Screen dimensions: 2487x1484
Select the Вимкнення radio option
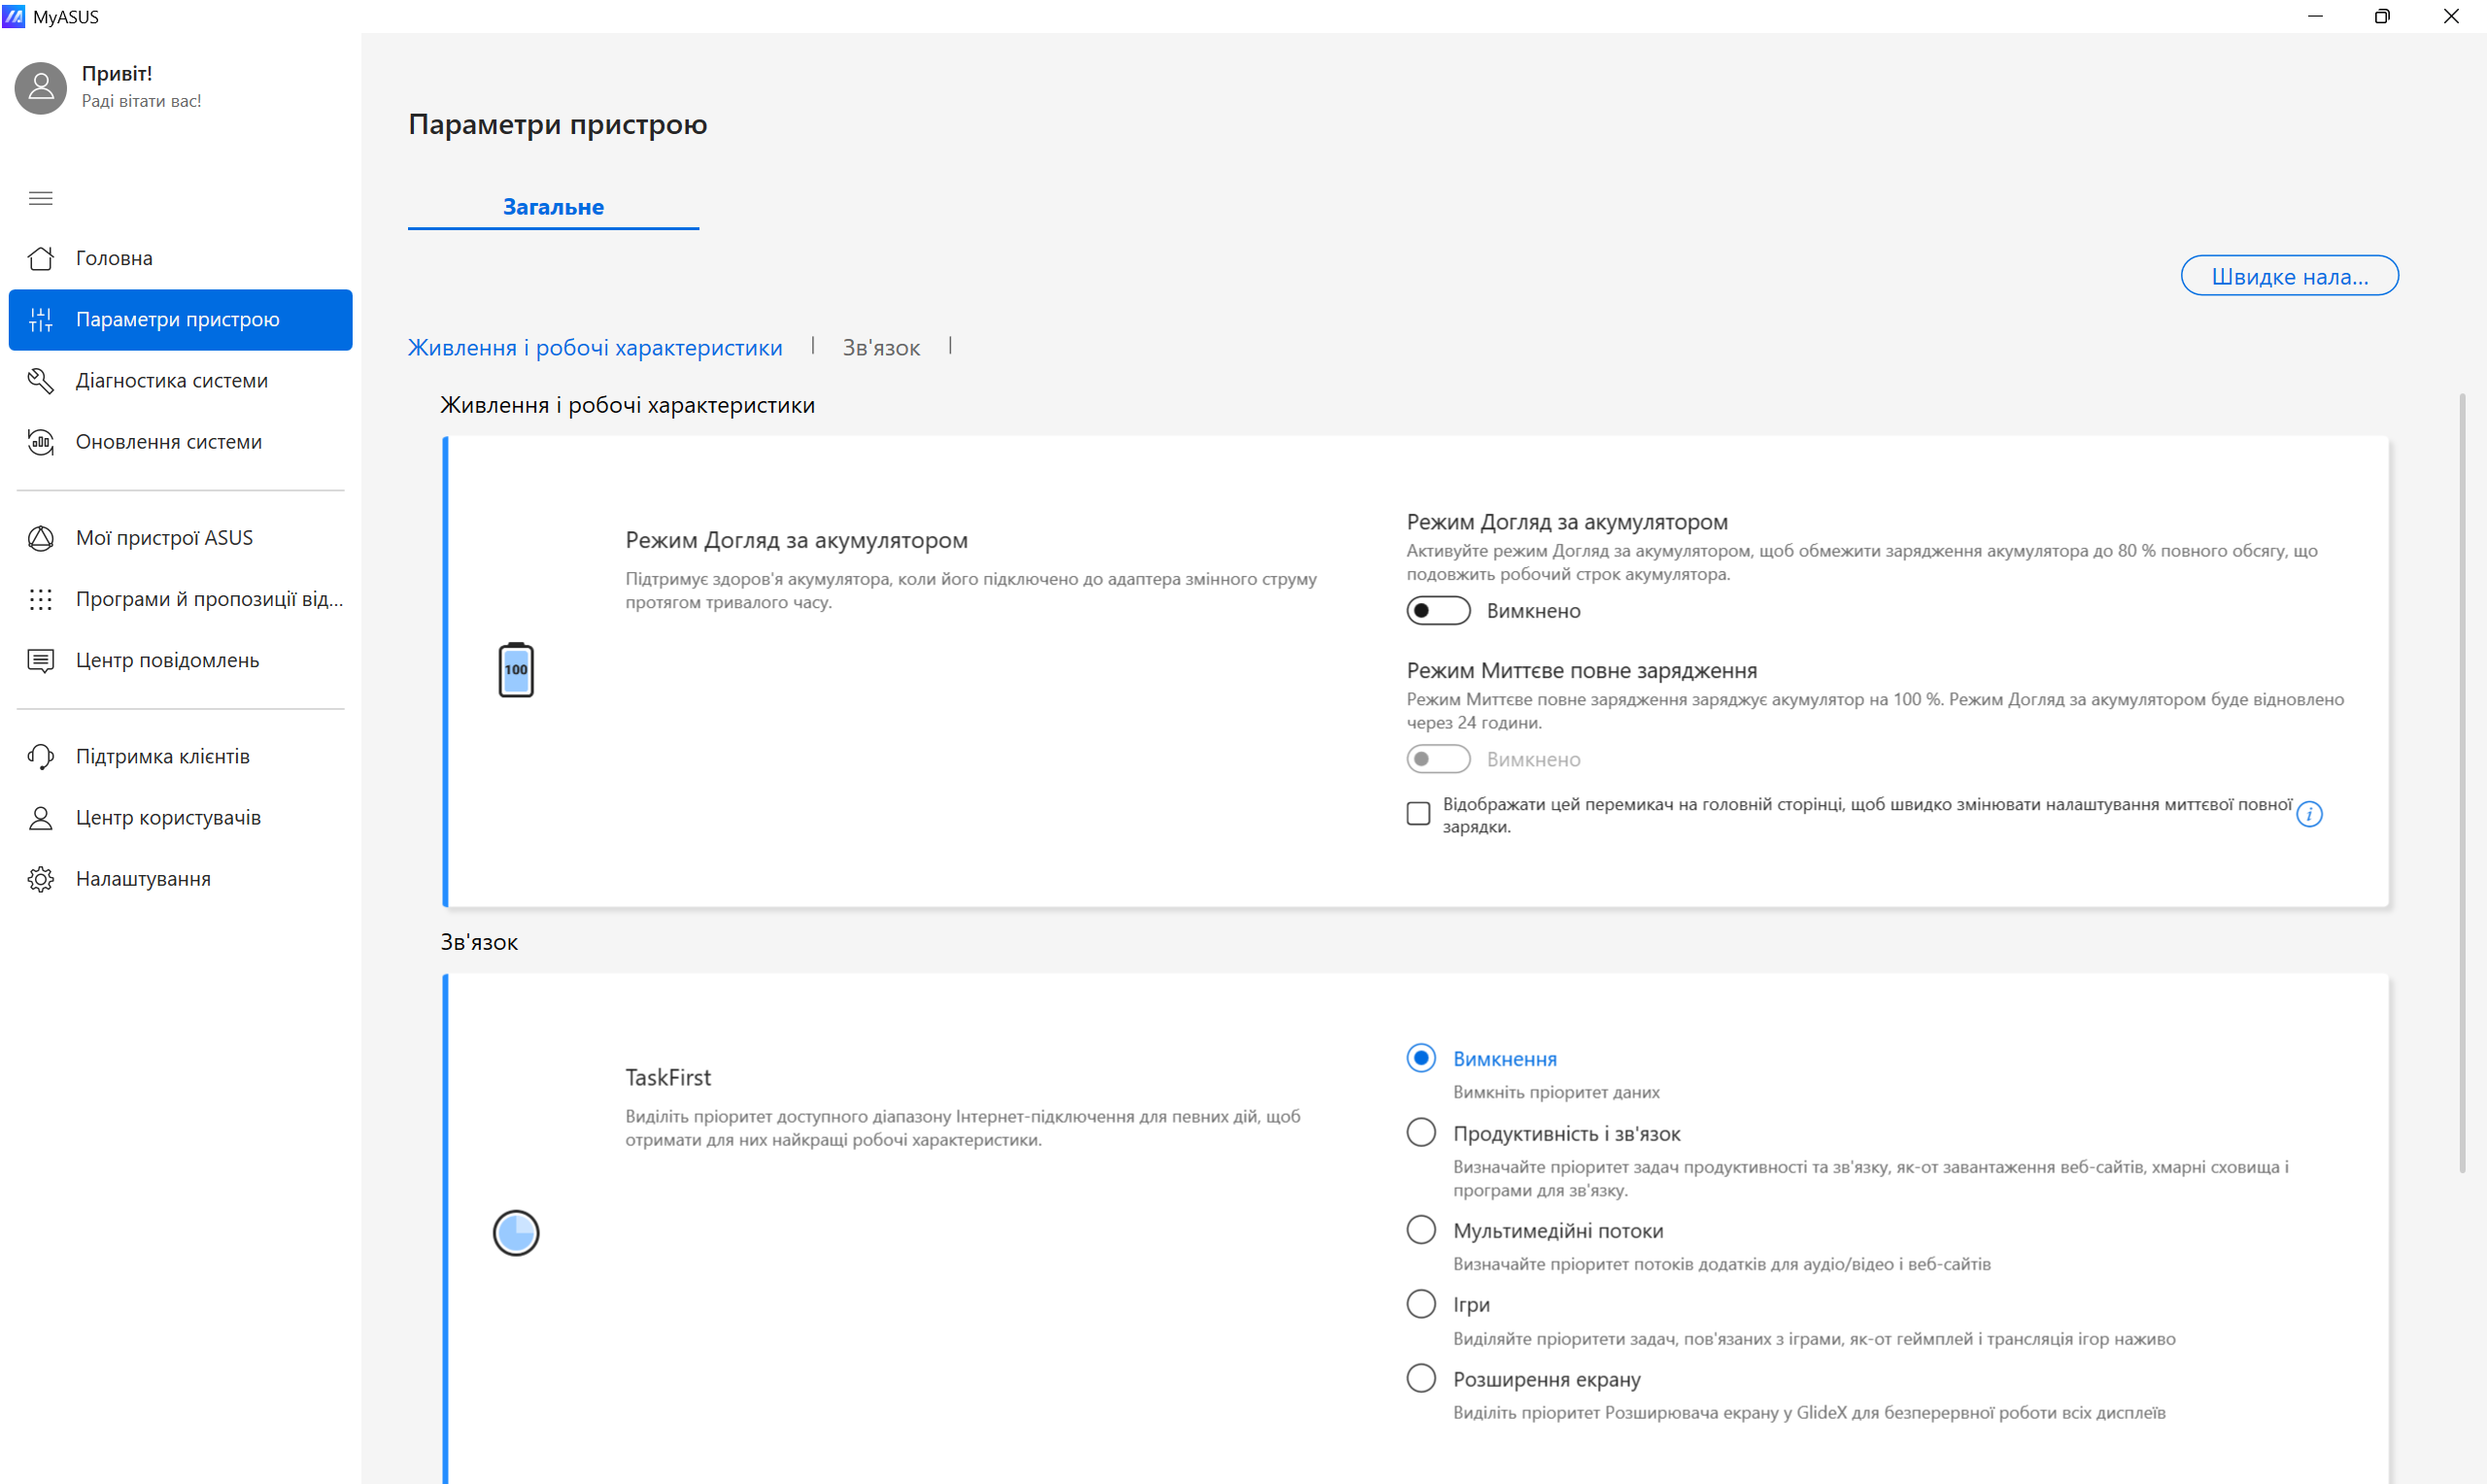tap(1421, 1058)
